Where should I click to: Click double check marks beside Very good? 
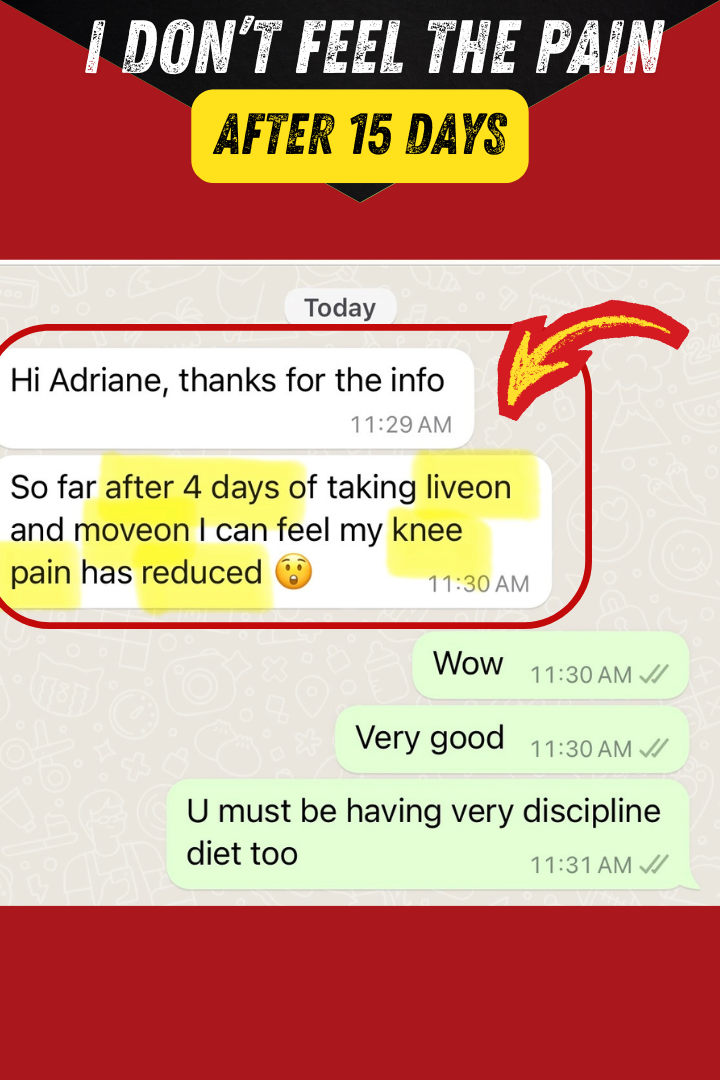(654, 748)
